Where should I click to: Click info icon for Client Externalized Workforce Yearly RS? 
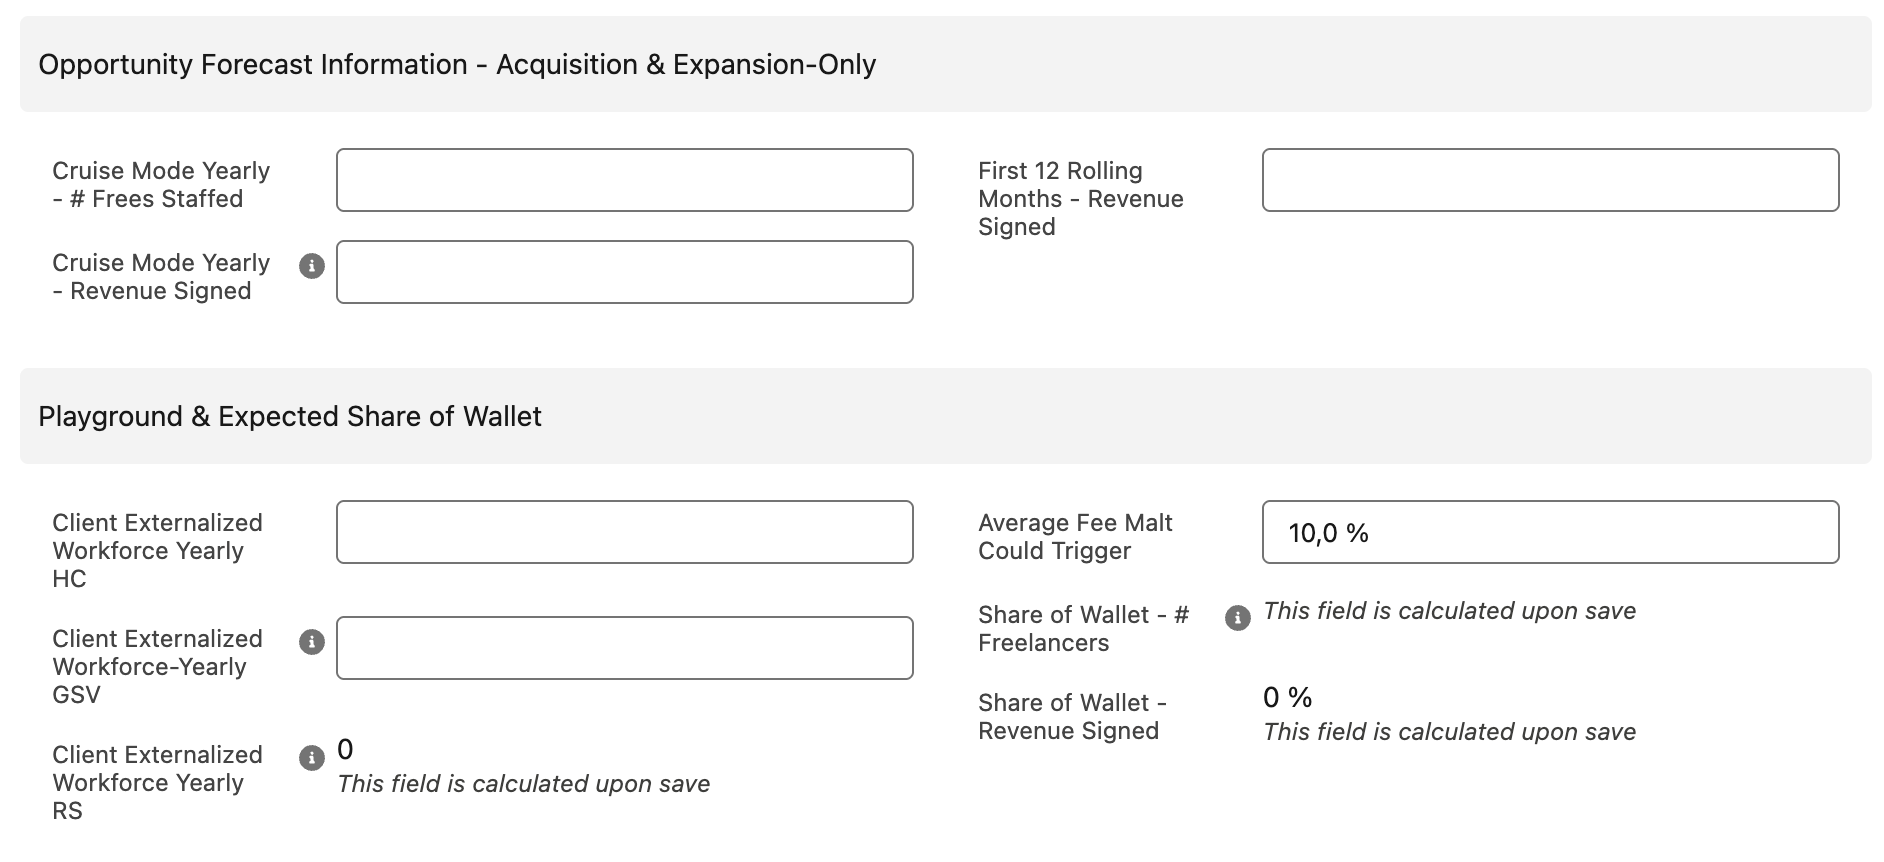pyautogui.click(x=312, y=758)
